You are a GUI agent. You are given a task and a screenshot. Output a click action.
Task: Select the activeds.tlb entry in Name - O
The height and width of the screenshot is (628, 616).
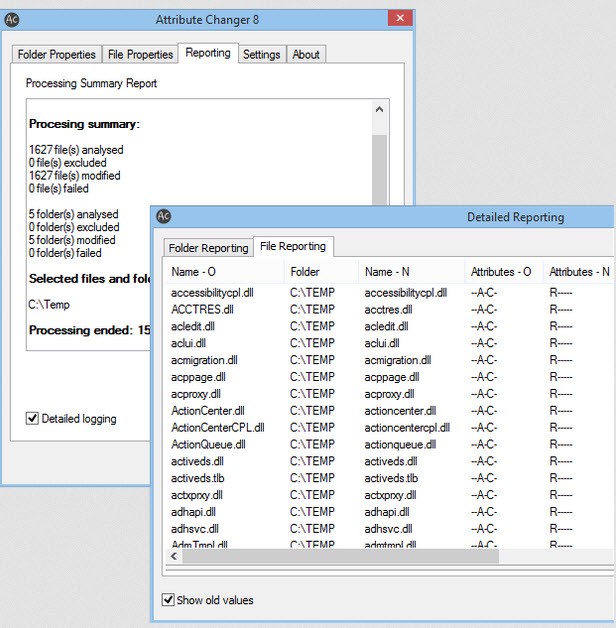[197, 478]
